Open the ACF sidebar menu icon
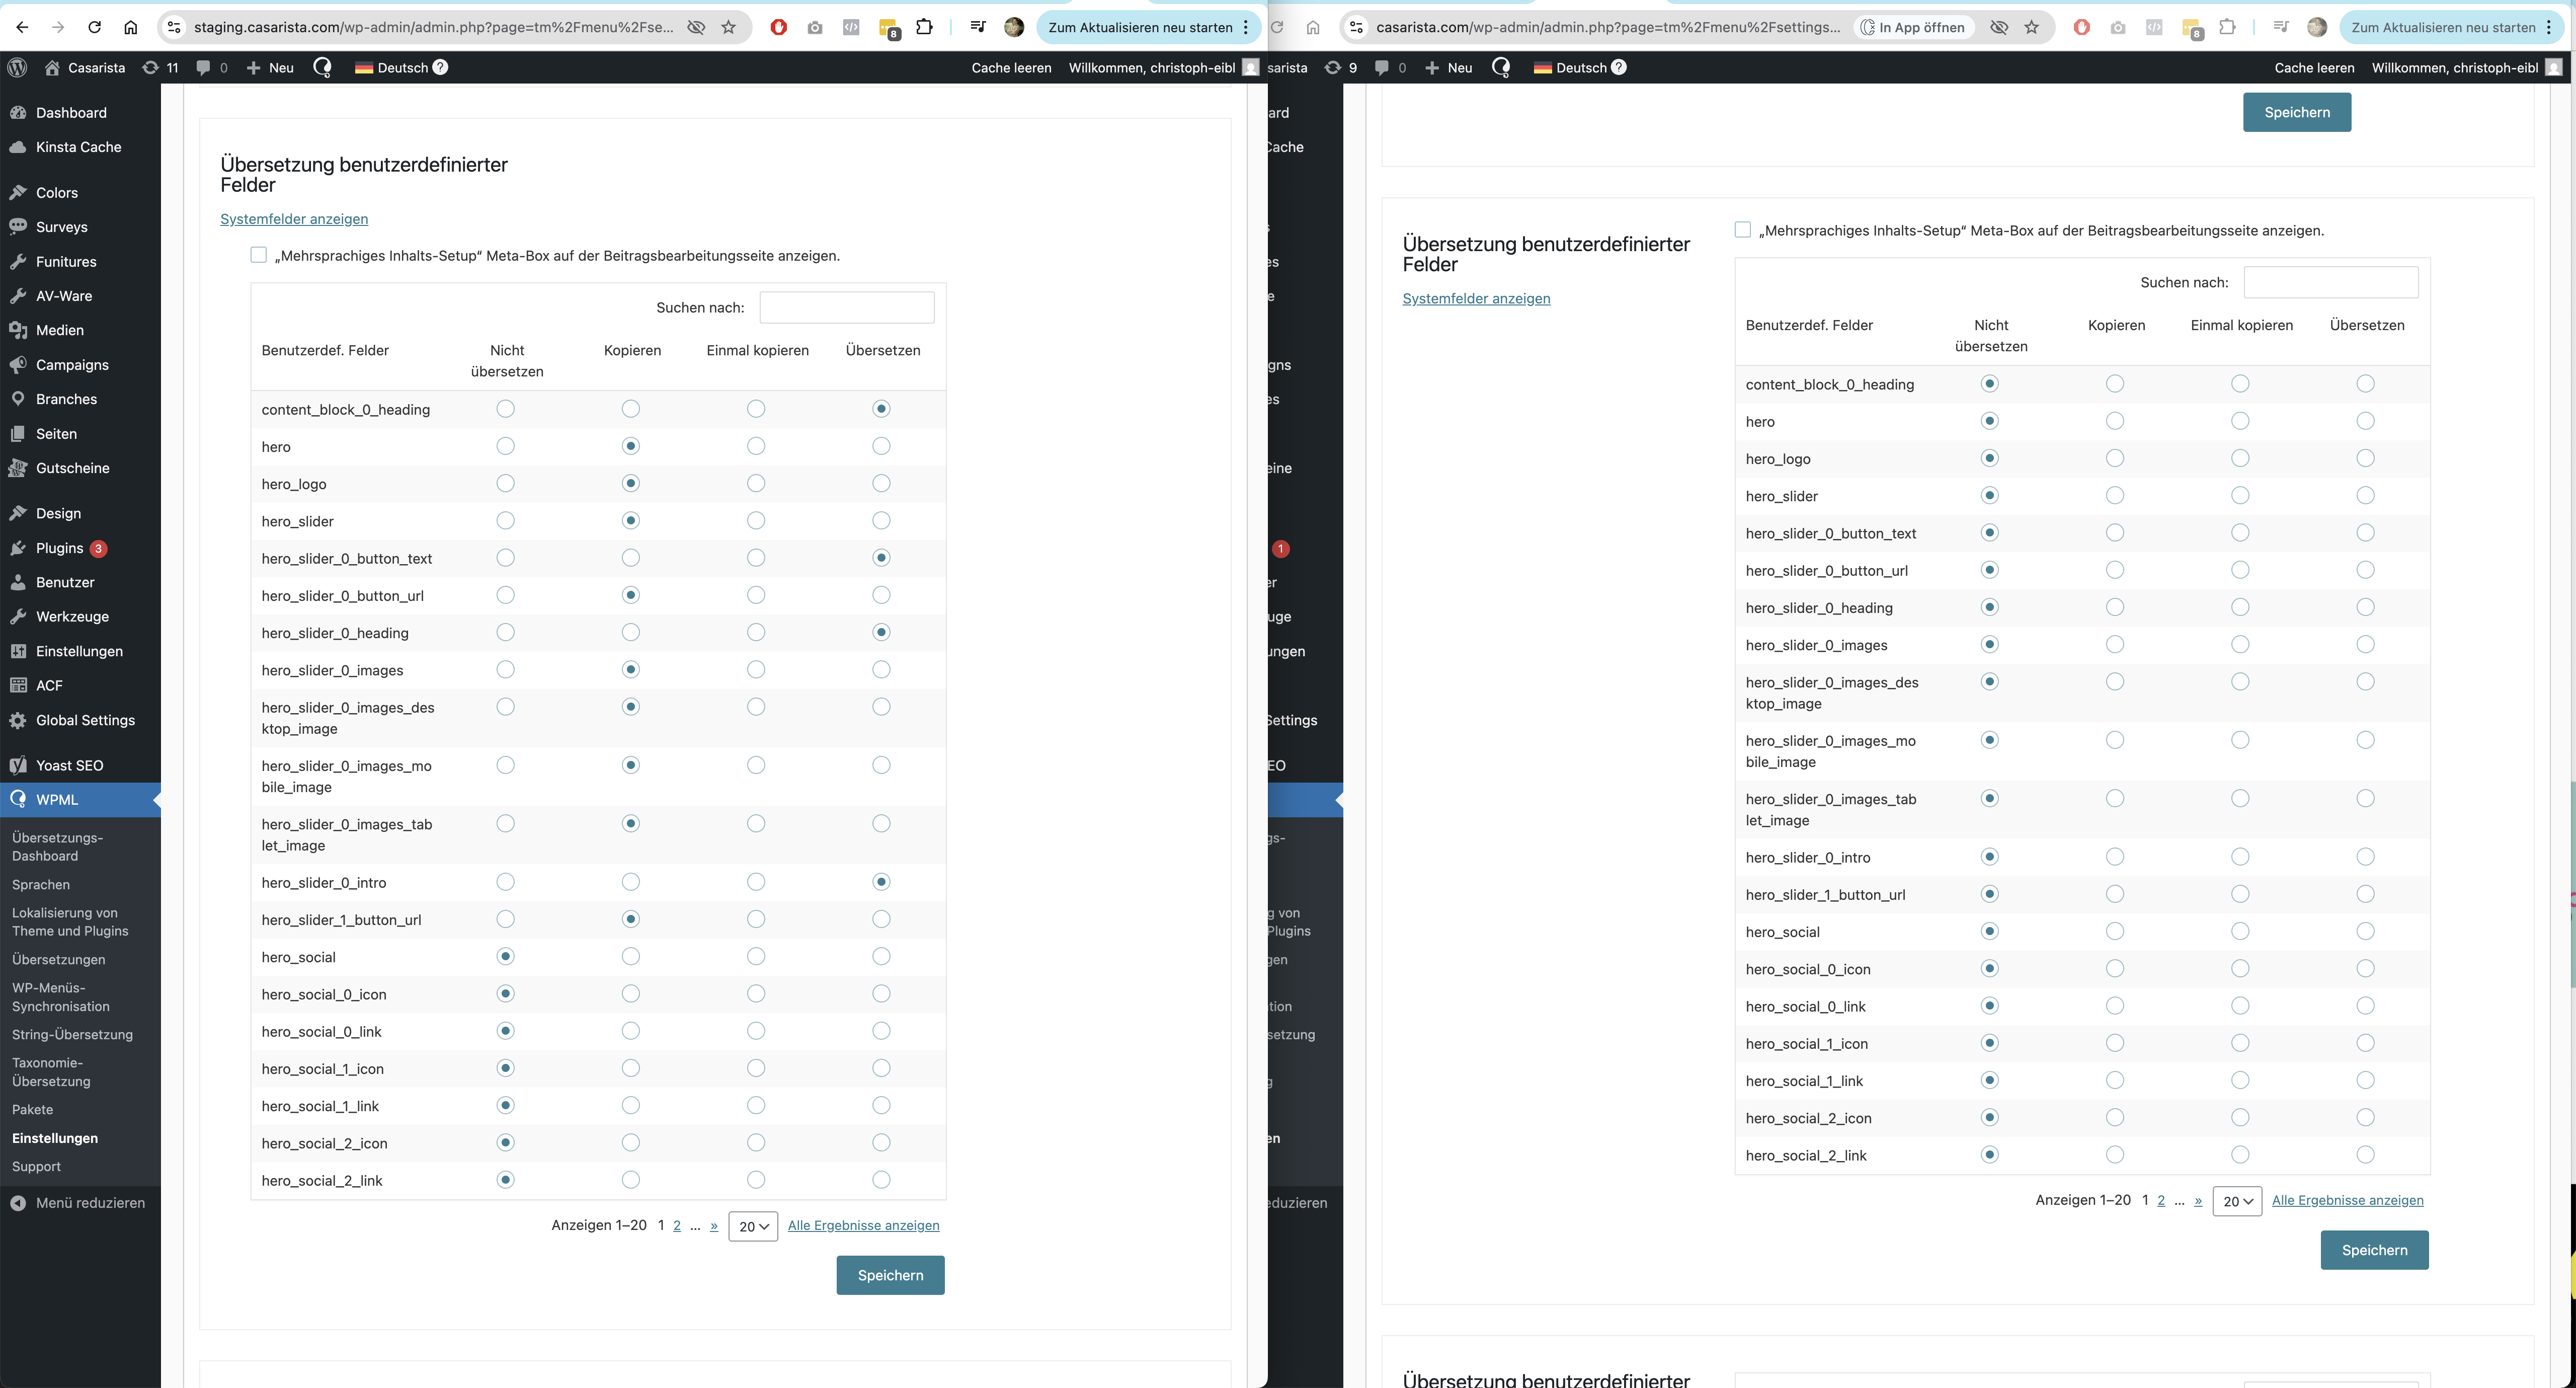The image size is (2576, 1388). point(18,685)
